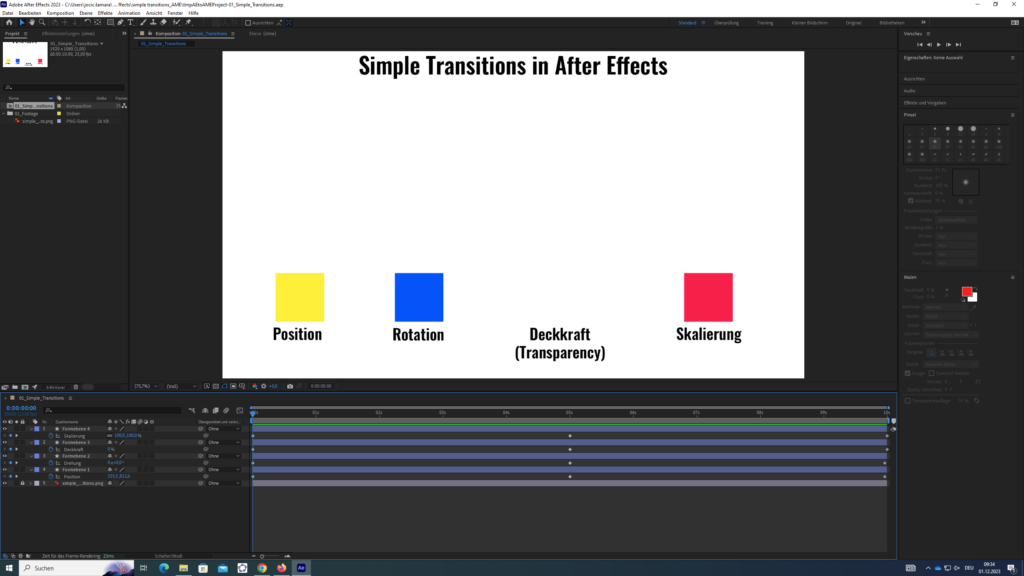1024x576 pixels.
Task: Open the Komposition menu
Action: coord(60,13)
